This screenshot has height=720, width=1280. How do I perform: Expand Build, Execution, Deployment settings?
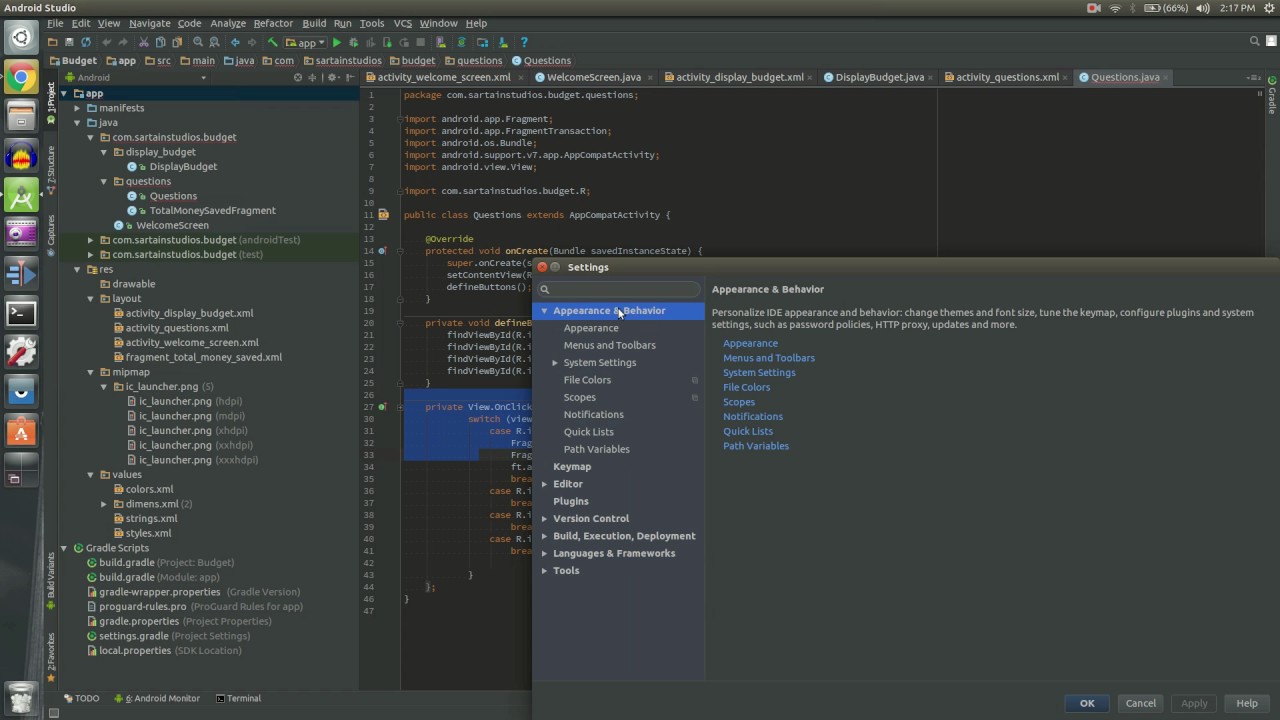(x=545, y=536)
